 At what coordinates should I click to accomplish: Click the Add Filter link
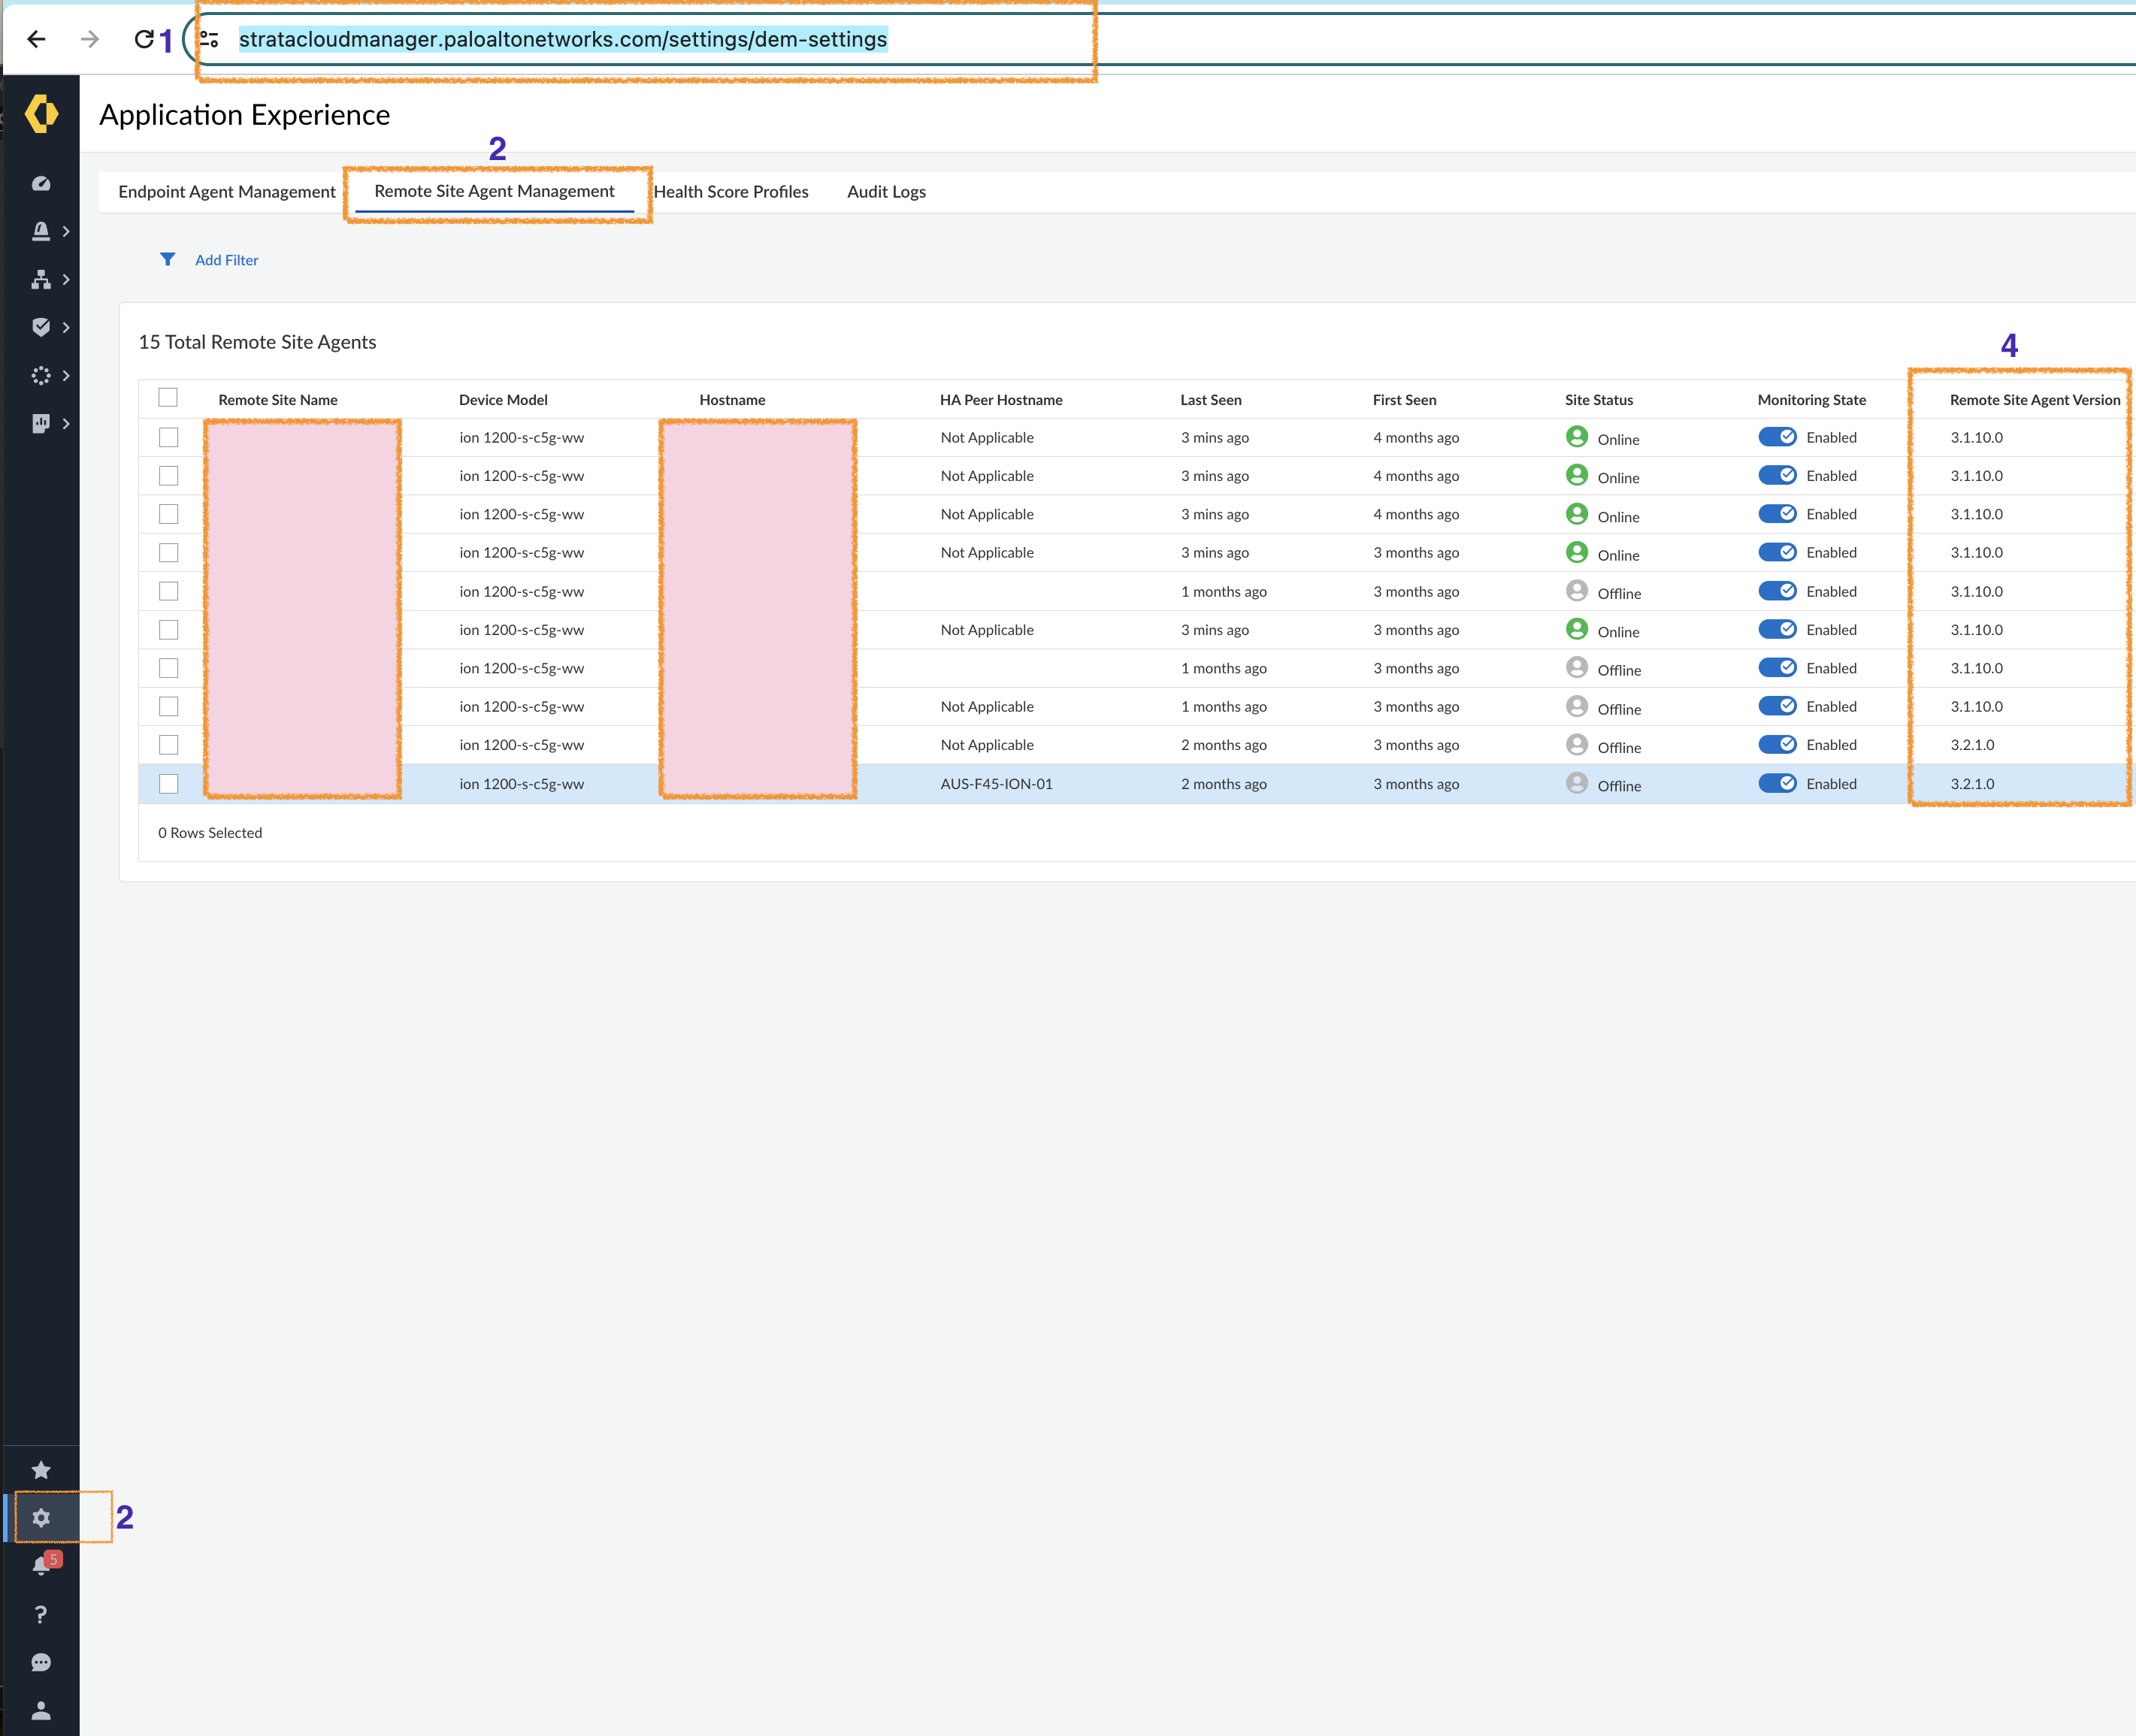227,260
